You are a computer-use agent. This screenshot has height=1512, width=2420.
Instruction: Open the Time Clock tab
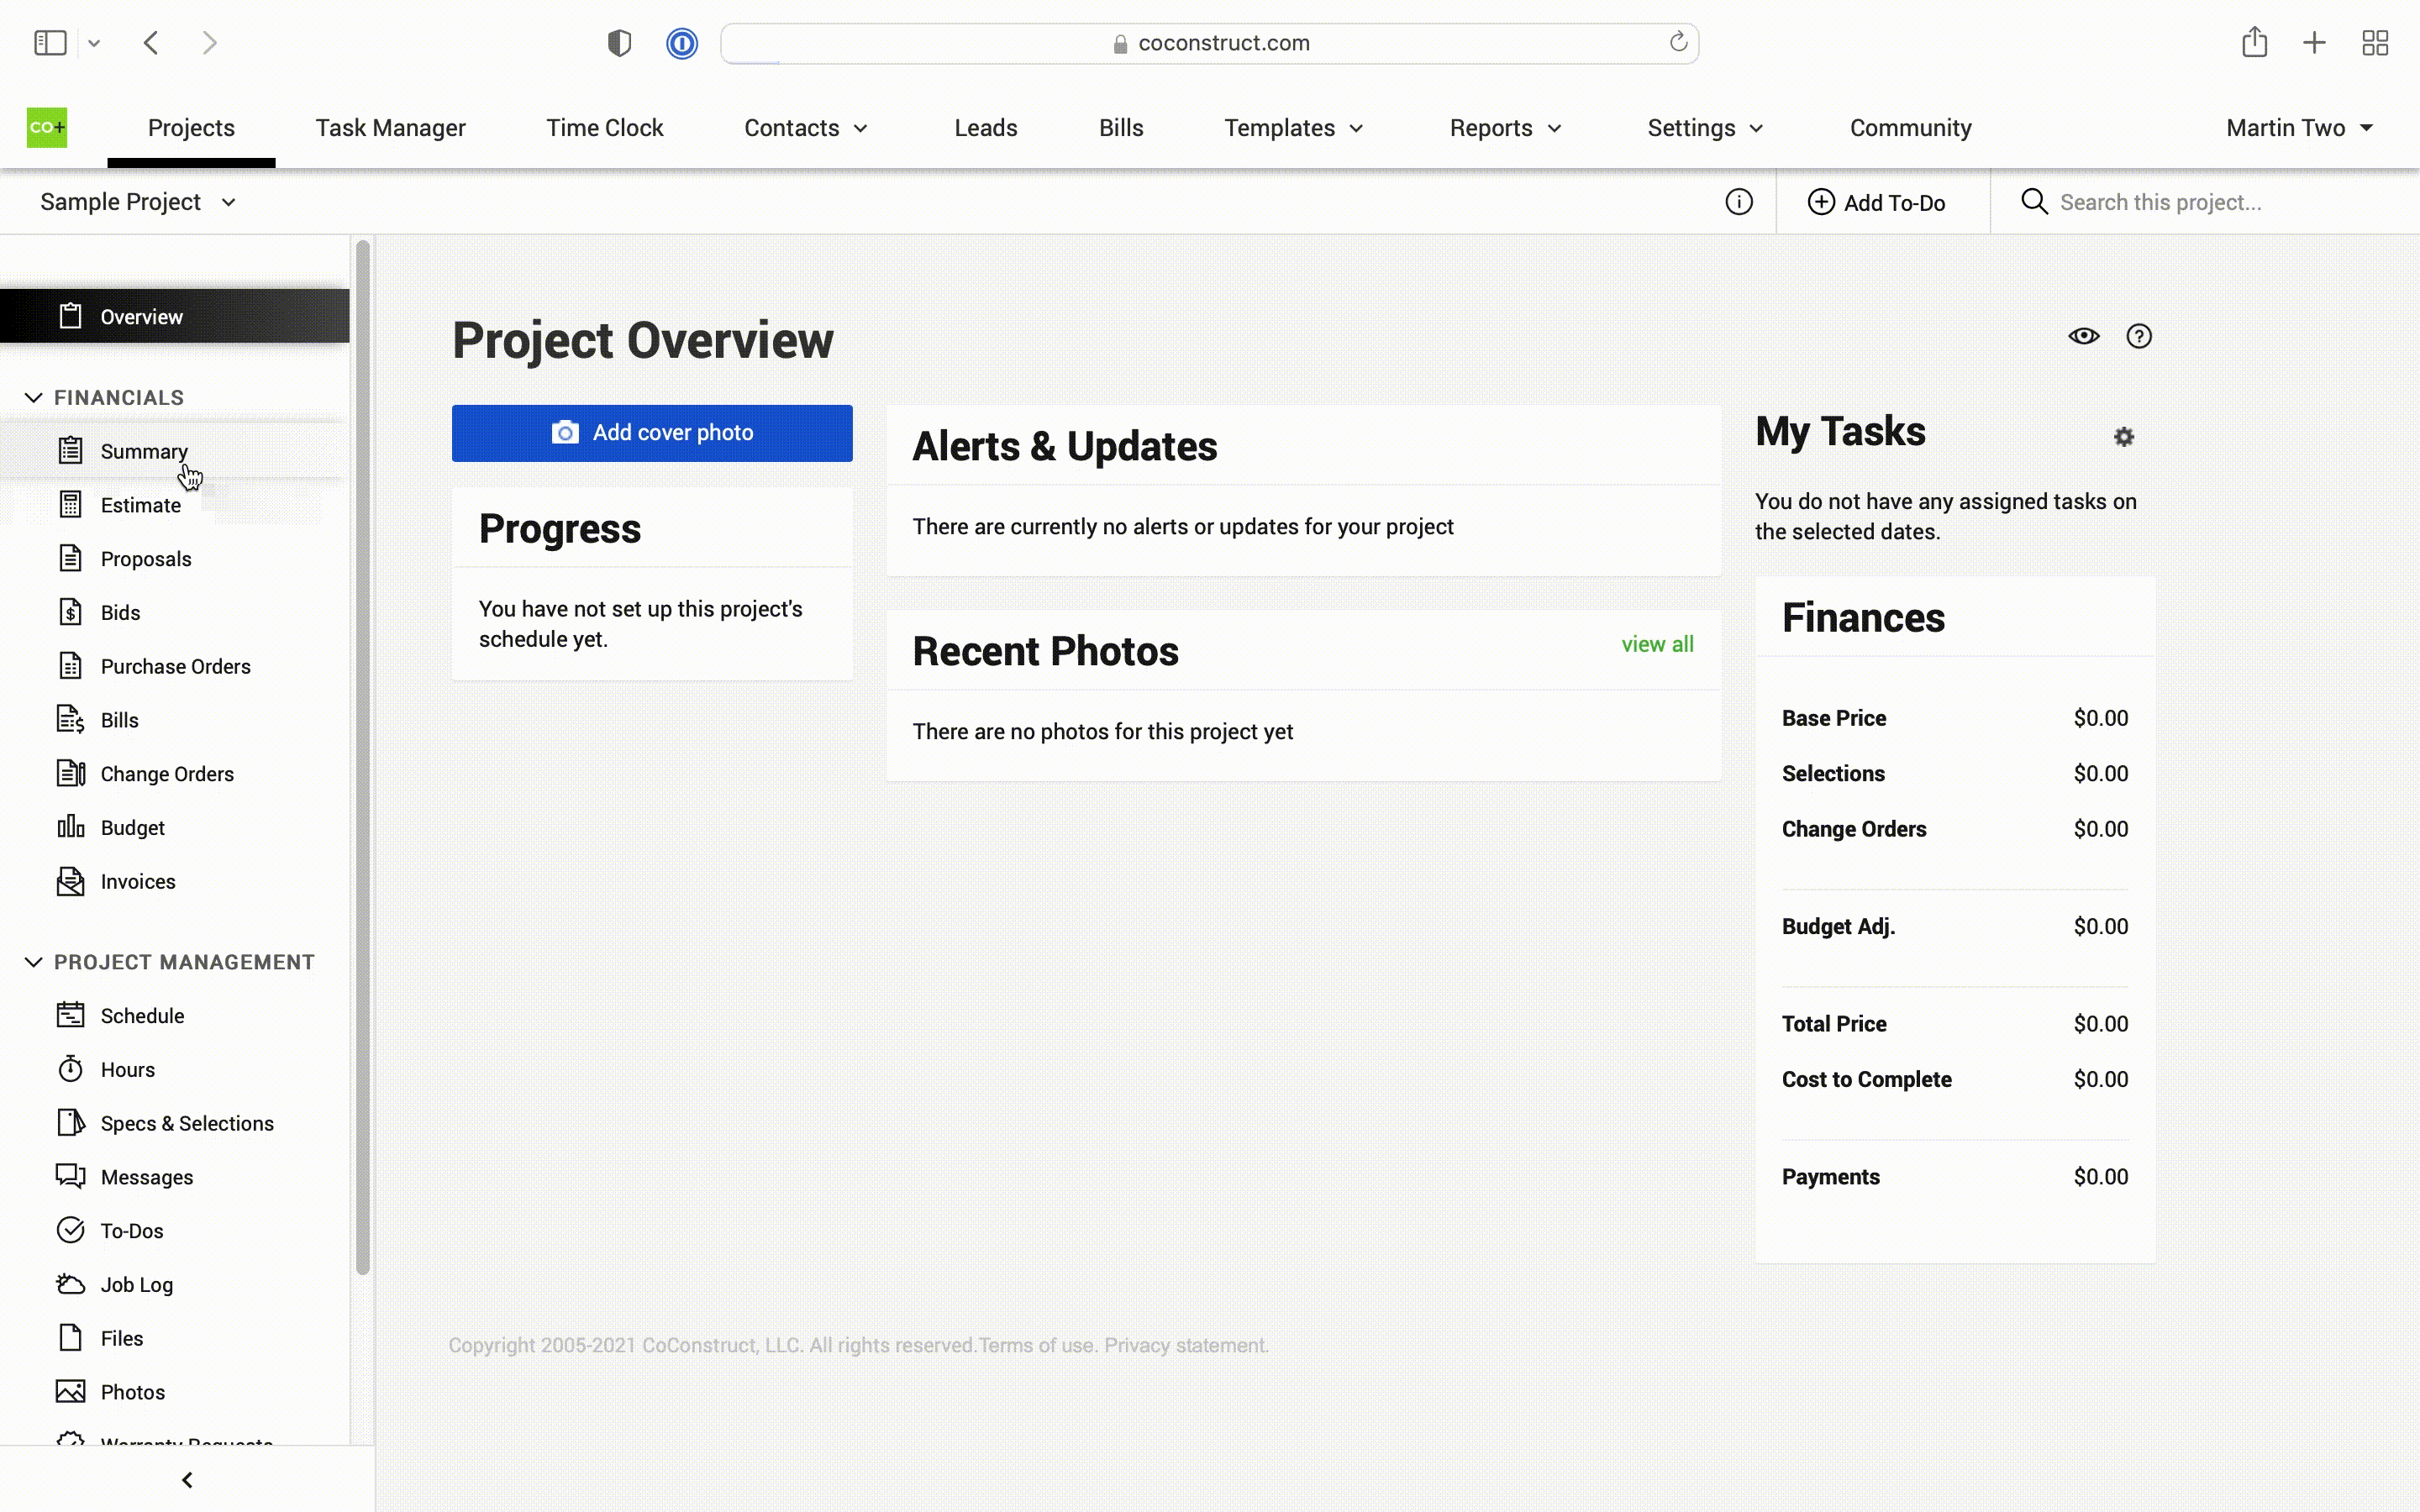pos(605,128)
